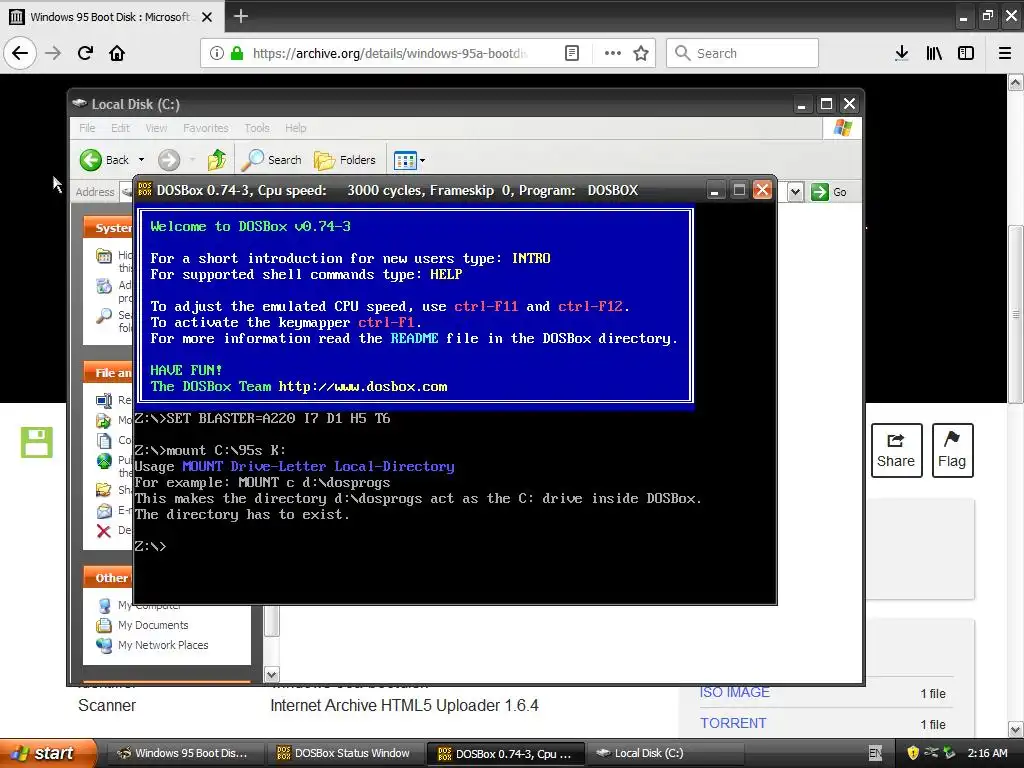This screenshot has height=768, width=1024.
Task: Click the Flag button on archive.org
Action: pos(952,450)
